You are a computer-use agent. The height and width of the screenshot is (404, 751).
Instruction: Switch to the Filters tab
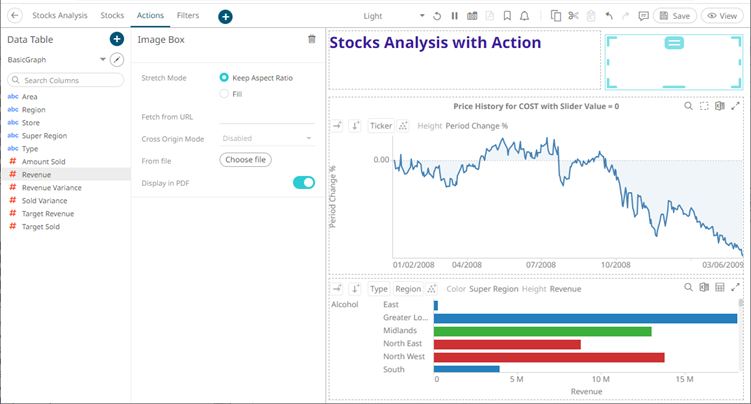tap(187, 16)
